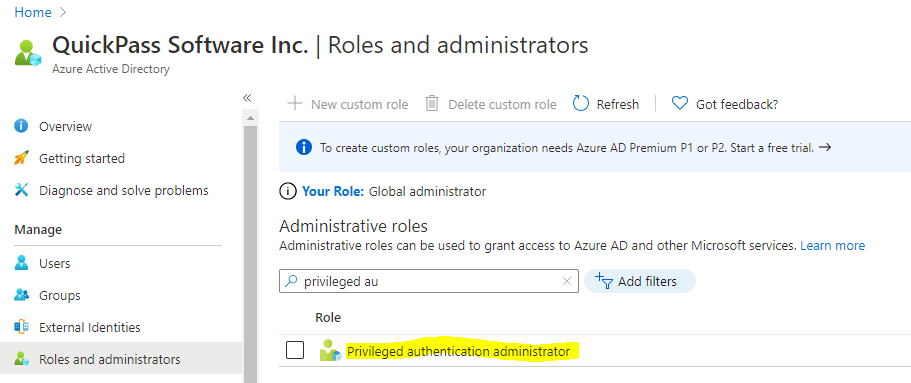Click into the role search field
Screen dimensions: 911x383
[429, 281]
